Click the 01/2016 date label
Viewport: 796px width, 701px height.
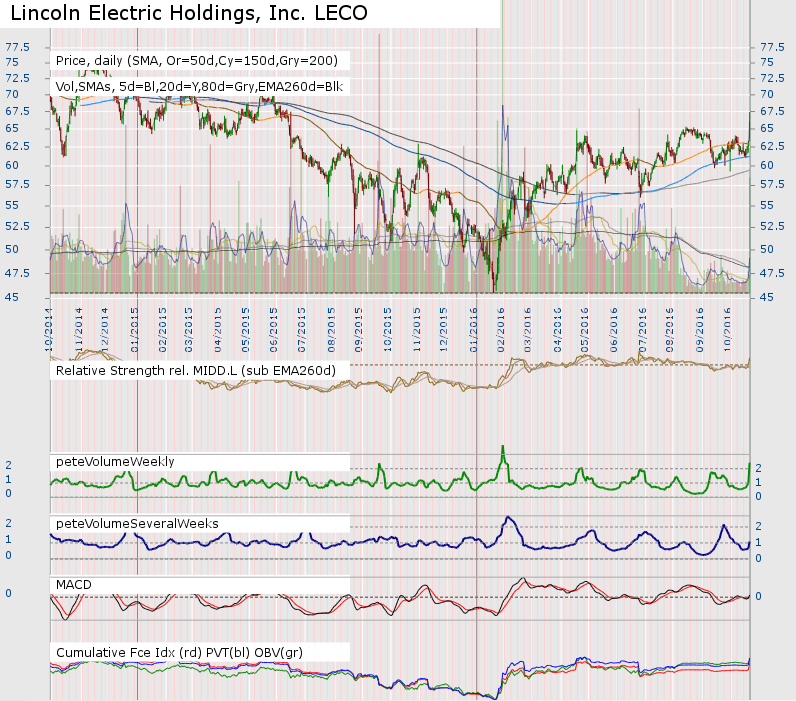point(474,329)
